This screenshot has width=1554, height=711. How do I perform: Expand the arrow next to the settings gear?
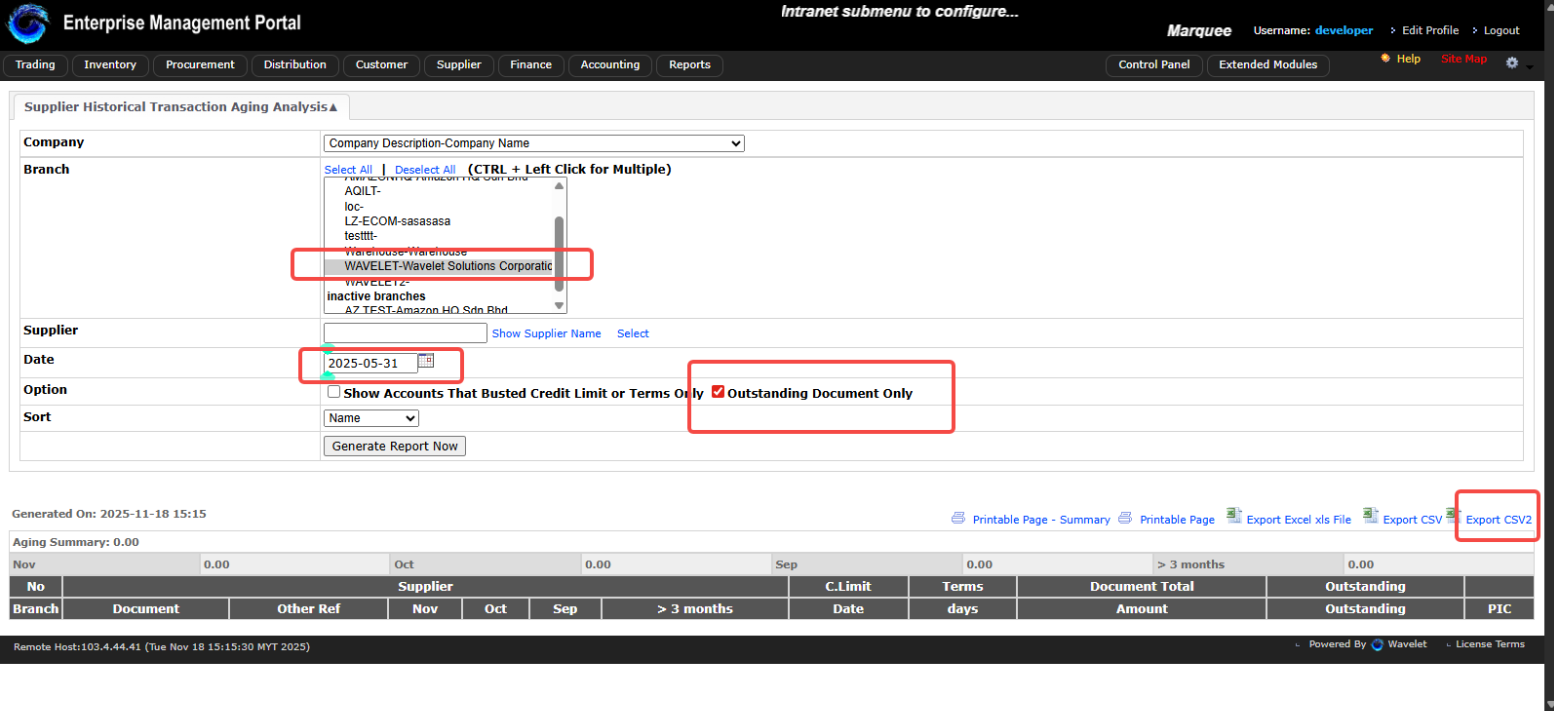pos(1528,65)
